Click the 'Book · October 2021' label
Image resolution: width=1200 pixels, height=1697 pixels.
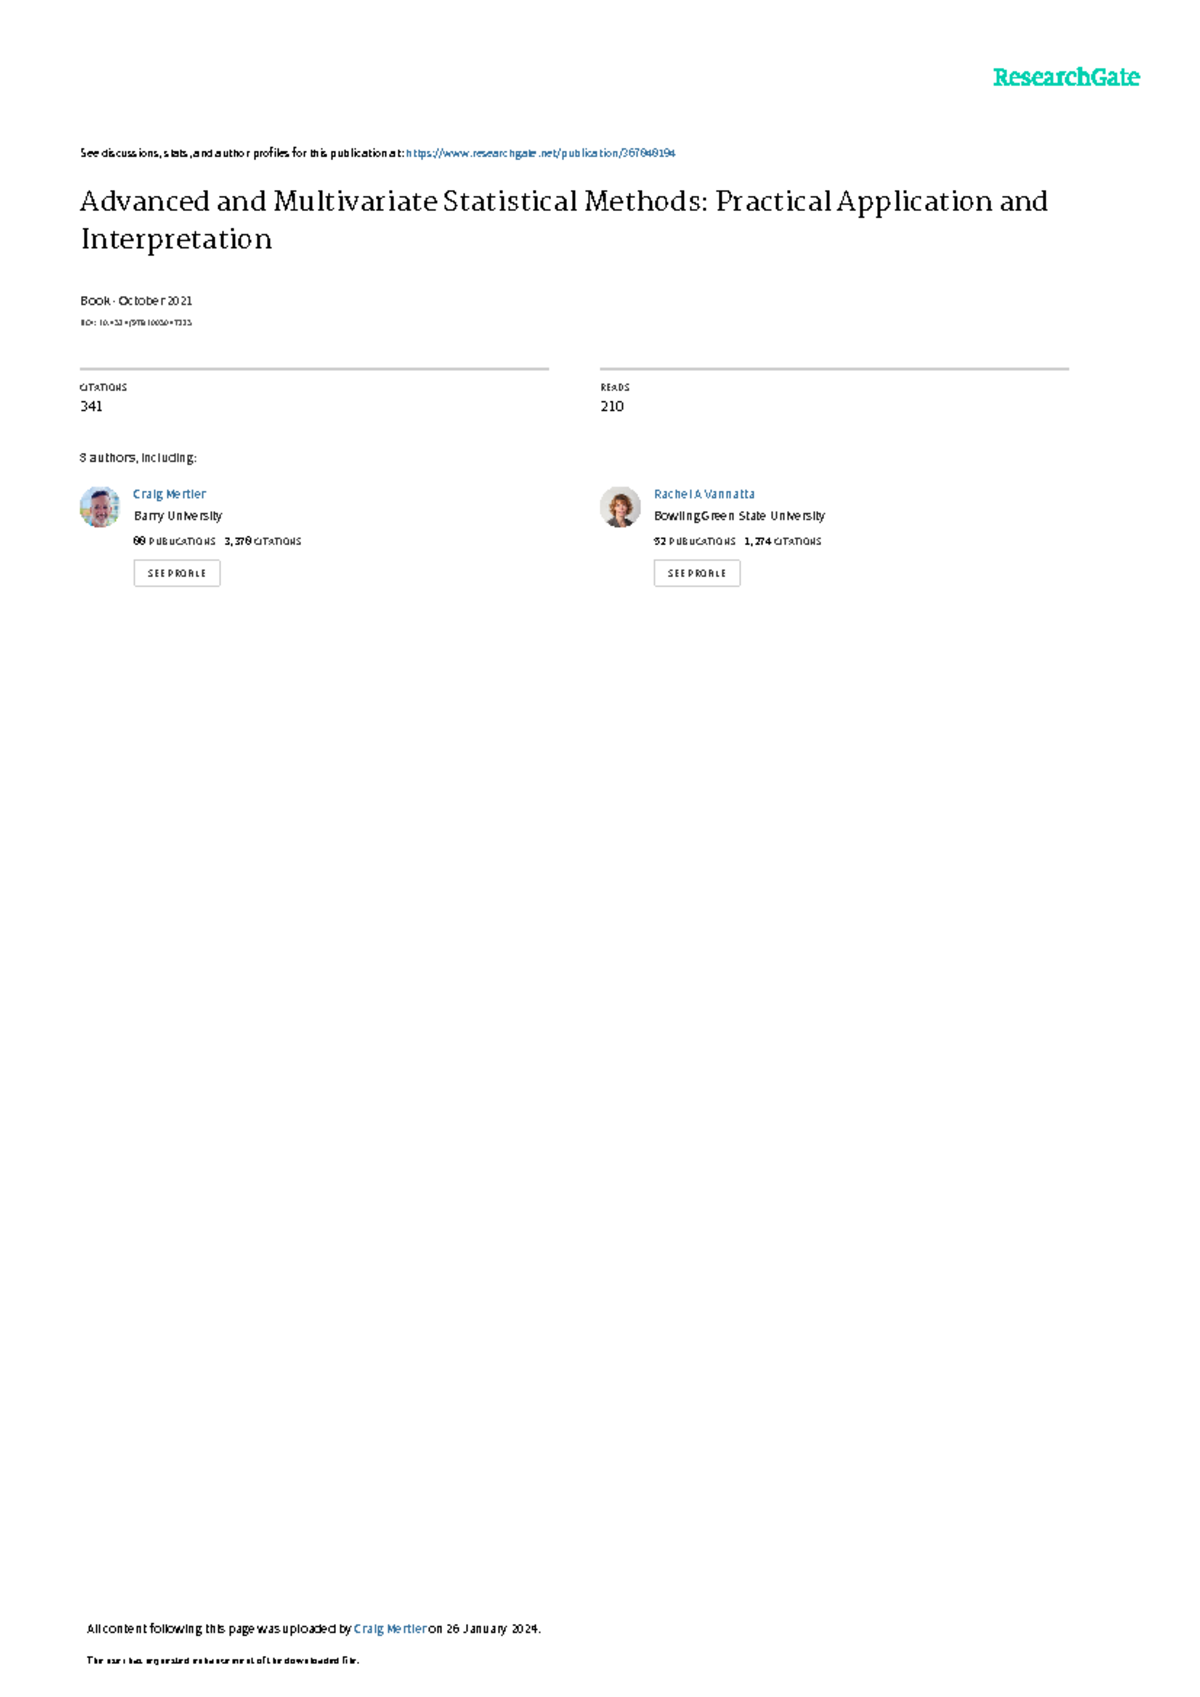point(136,301)
